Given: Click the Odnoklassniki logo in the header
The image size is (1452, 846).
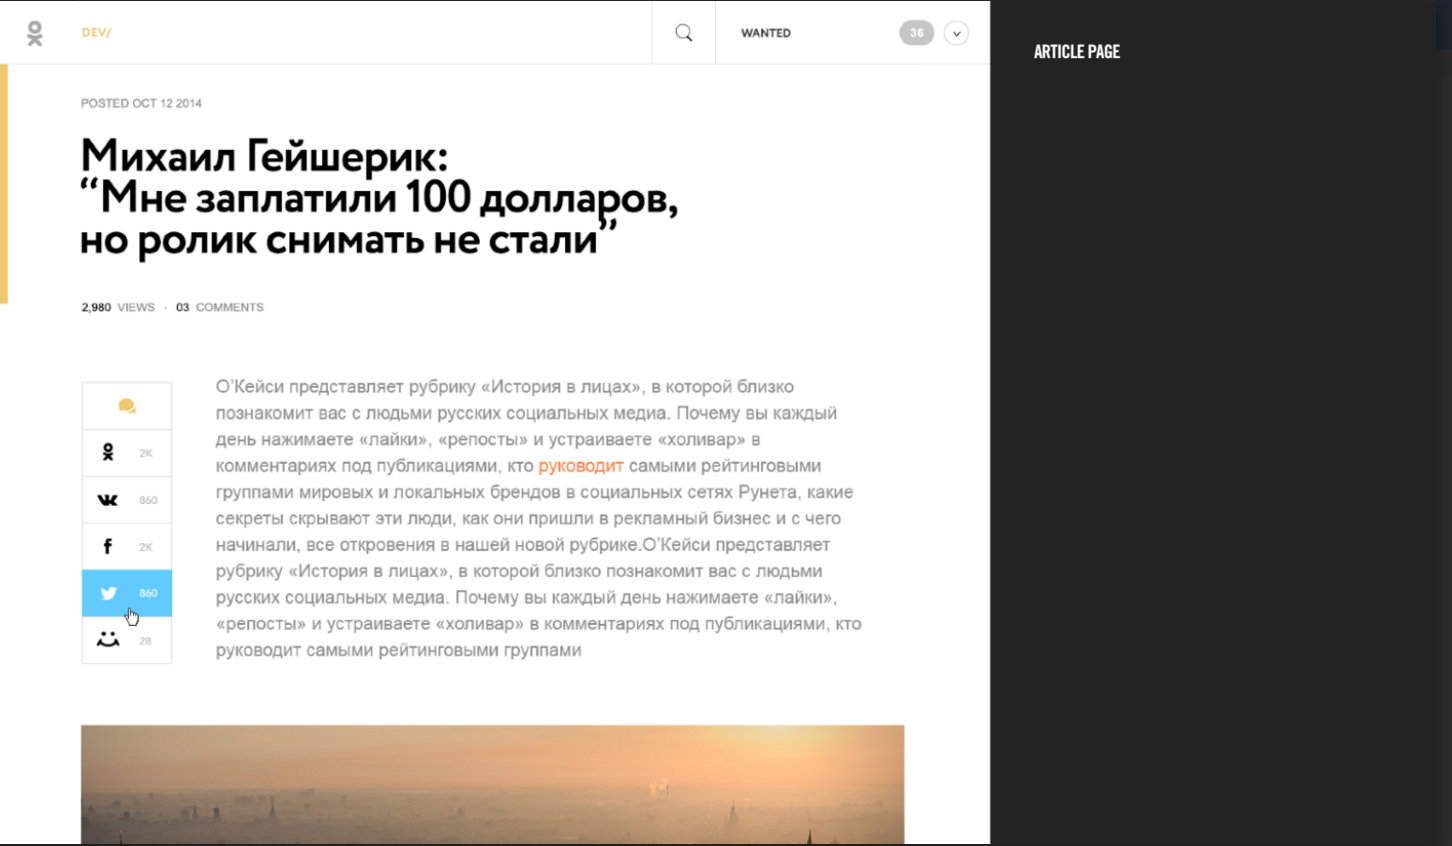Looking at the screenshot, I should click(x=35, y=33).
